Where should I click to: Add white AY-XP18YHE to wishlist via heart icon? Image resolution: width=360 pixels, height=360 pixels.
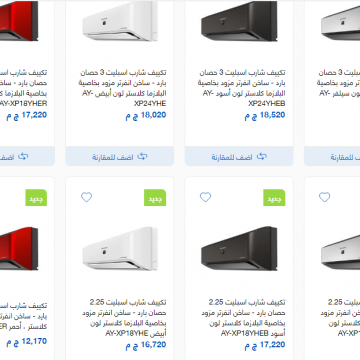86,197
